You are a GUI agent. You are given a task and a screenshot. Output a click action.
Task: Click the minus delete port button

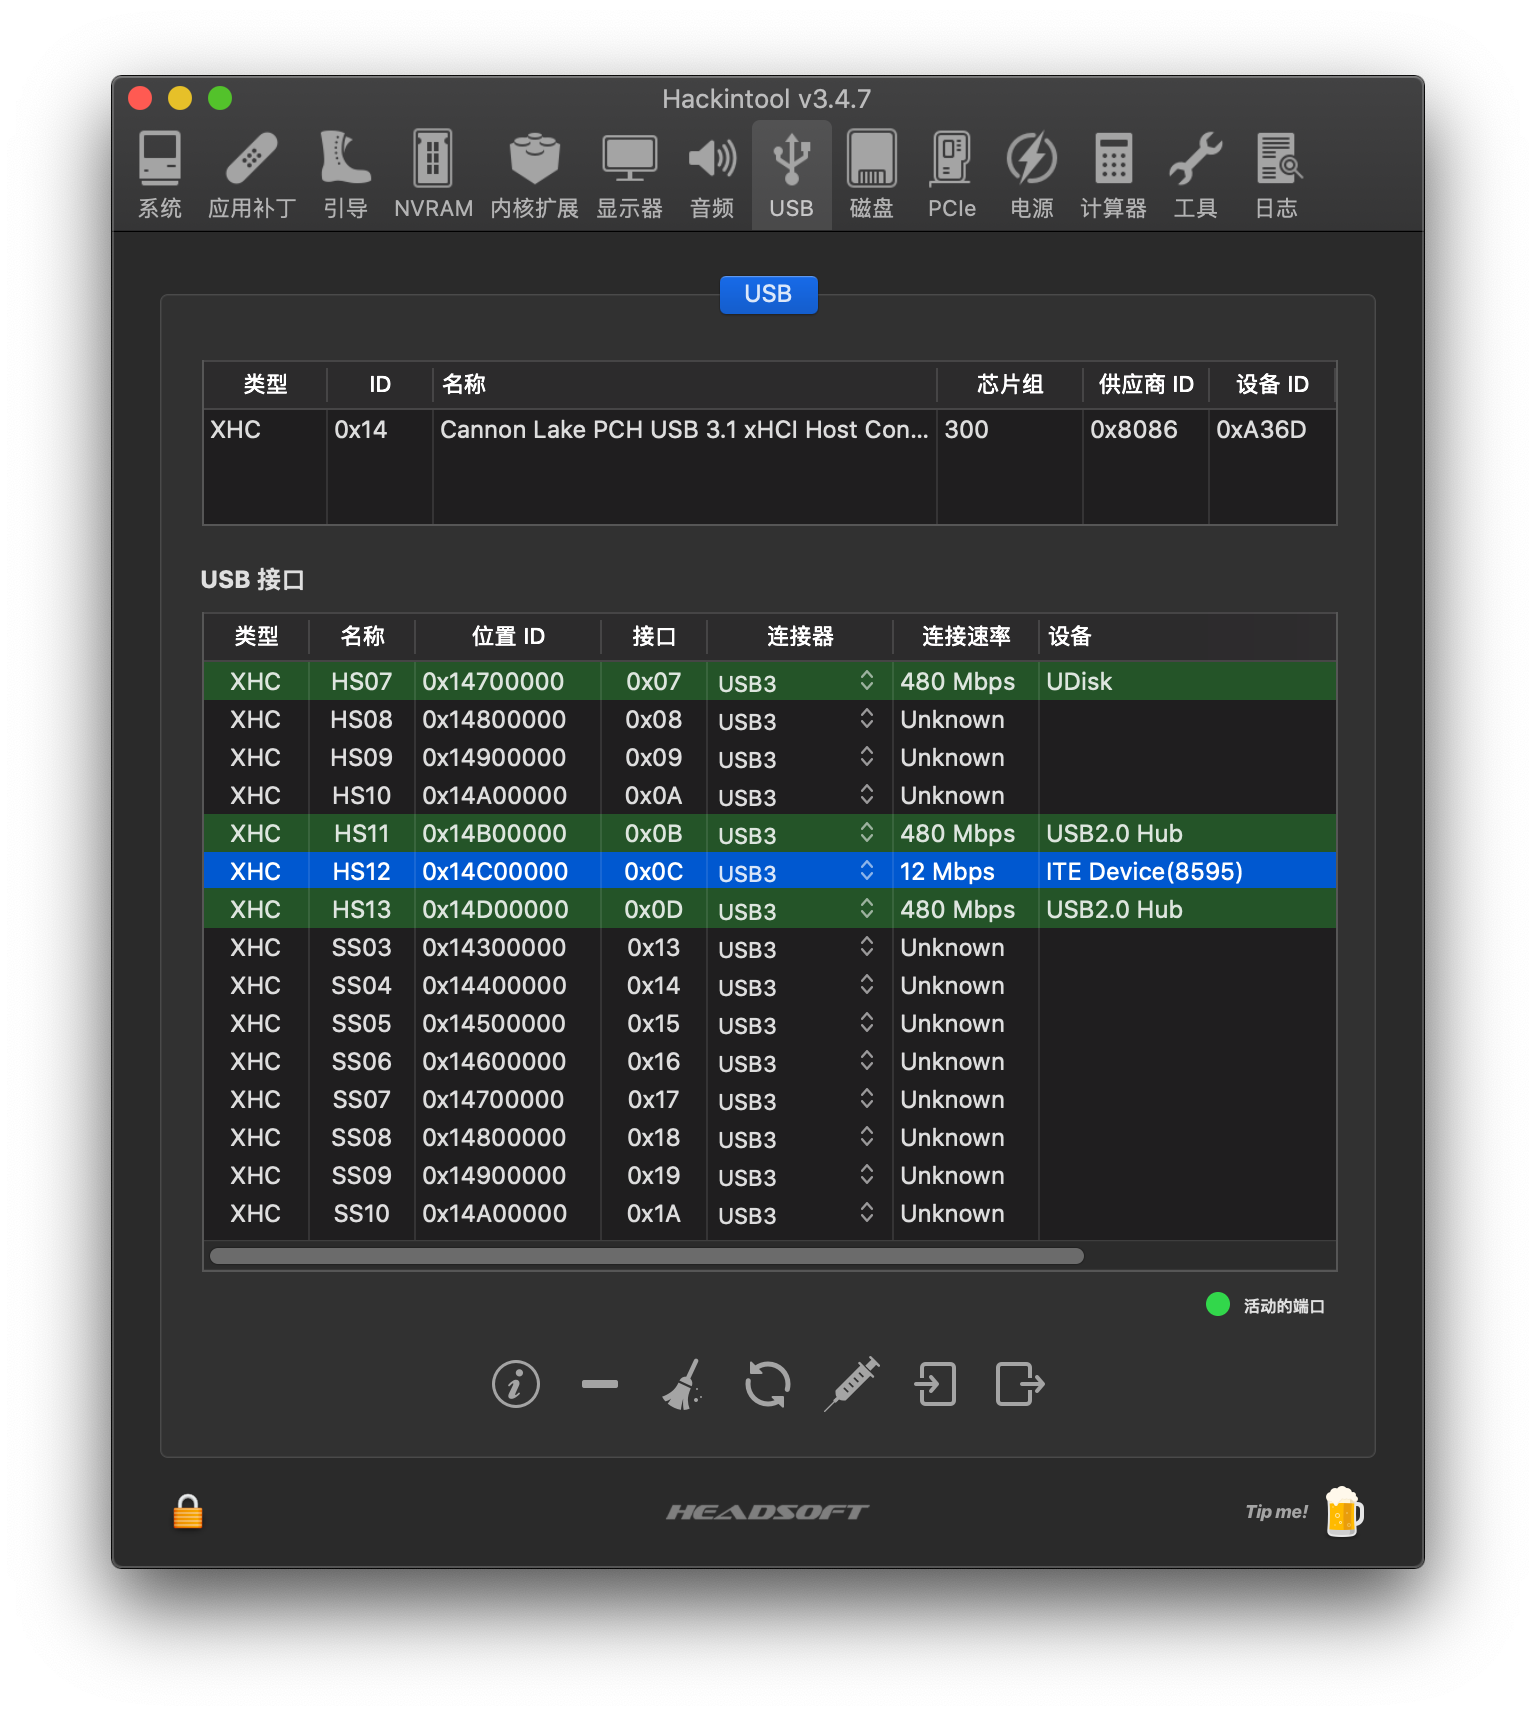tap(600, 1385)
